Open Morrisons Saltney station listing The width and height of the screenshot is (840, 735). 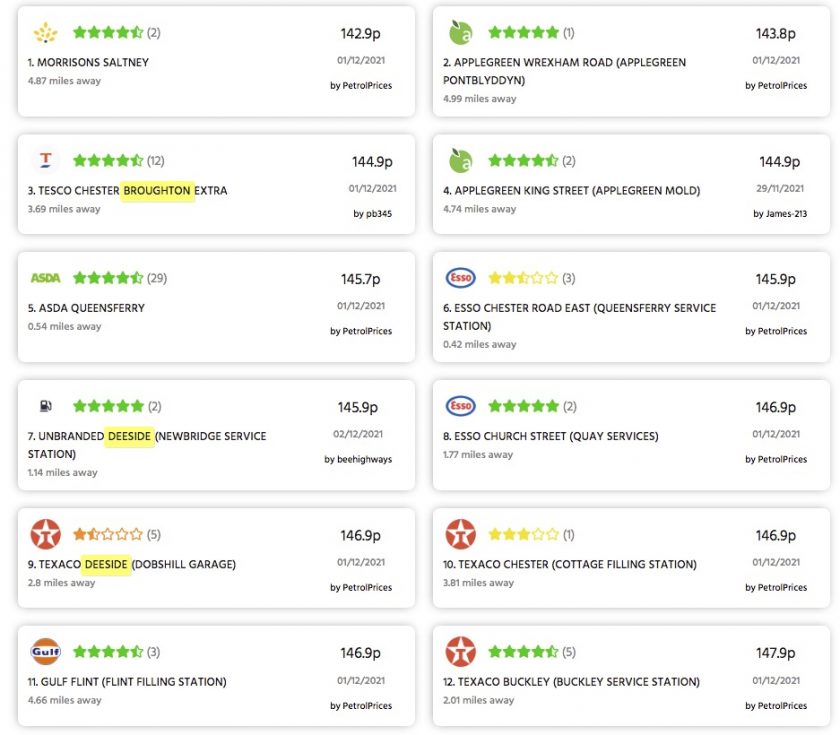point(88,62)
